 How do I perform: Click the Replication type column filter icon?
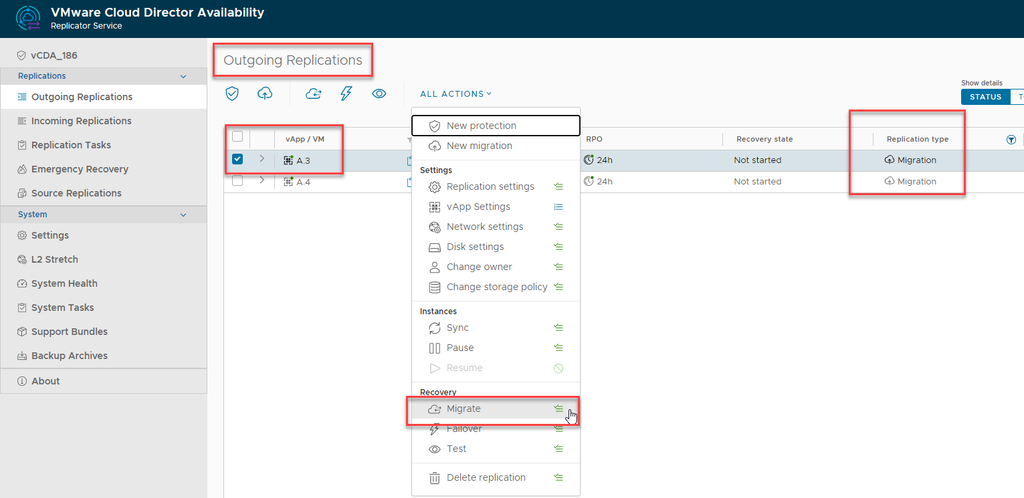(x=1010, y=140)
